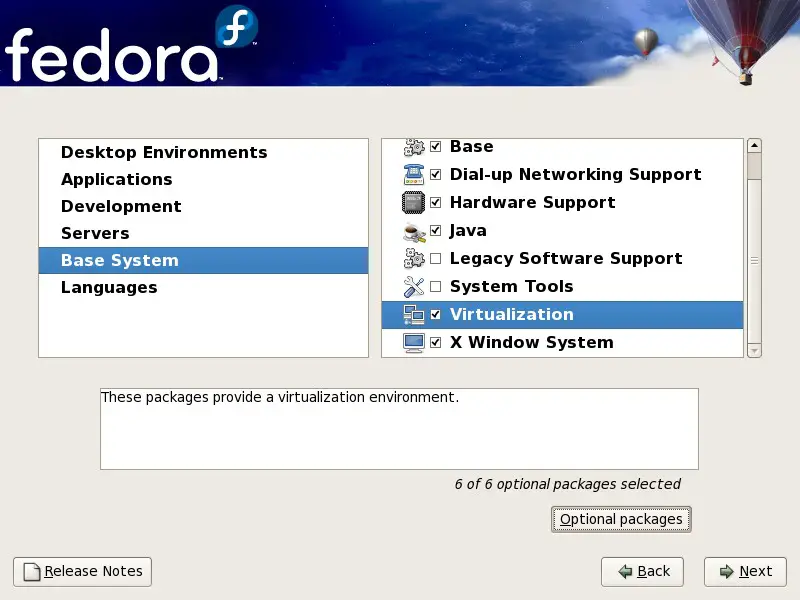Uncheck the Base package group checkbox

point(436,146)
